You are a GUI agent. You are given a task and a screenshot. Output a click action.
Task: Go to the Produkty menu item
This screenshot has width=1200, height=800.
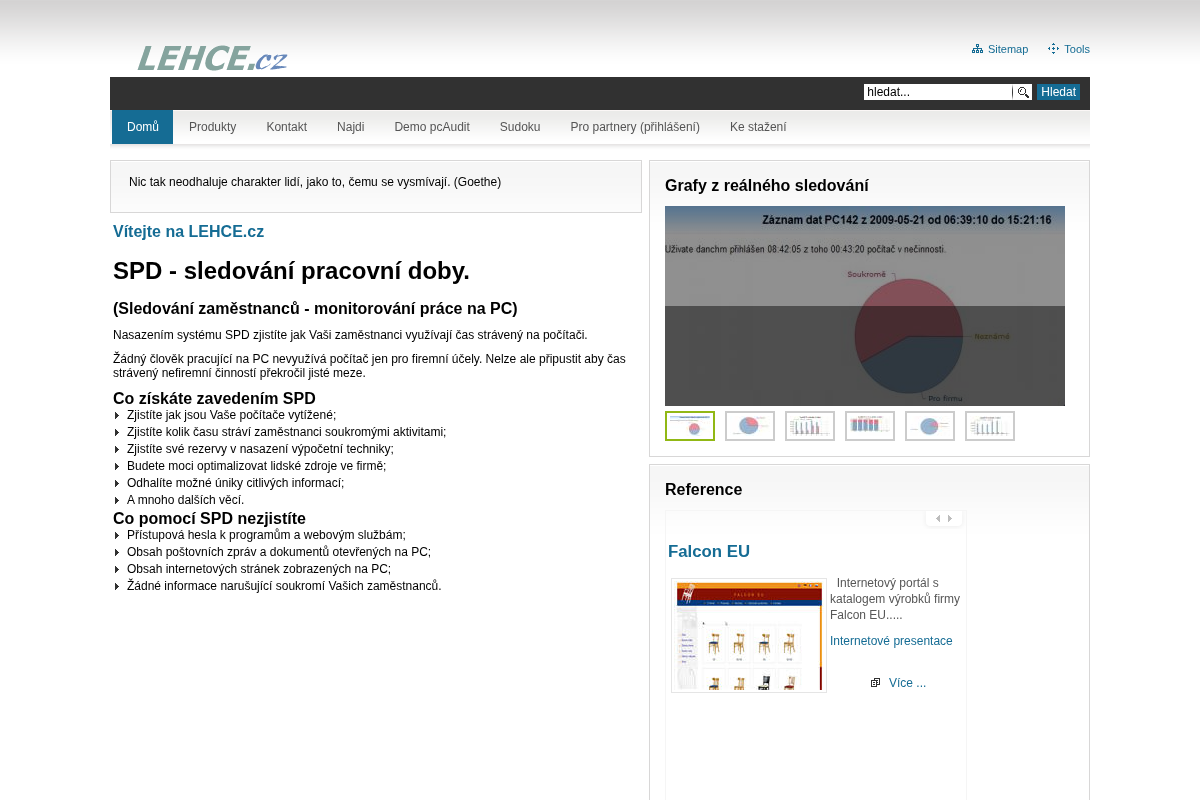click(213, 127)
